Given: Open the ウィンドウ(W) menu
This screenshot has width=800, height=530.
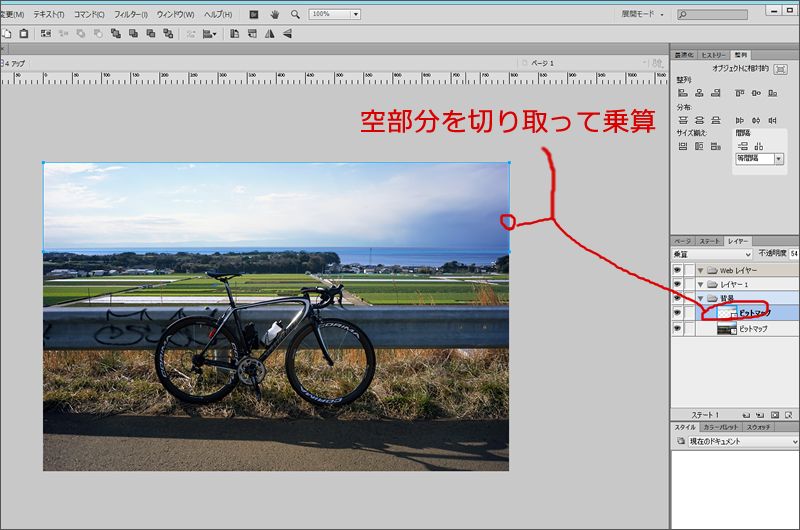Looking at the screenshot, I should coord(176,14).
